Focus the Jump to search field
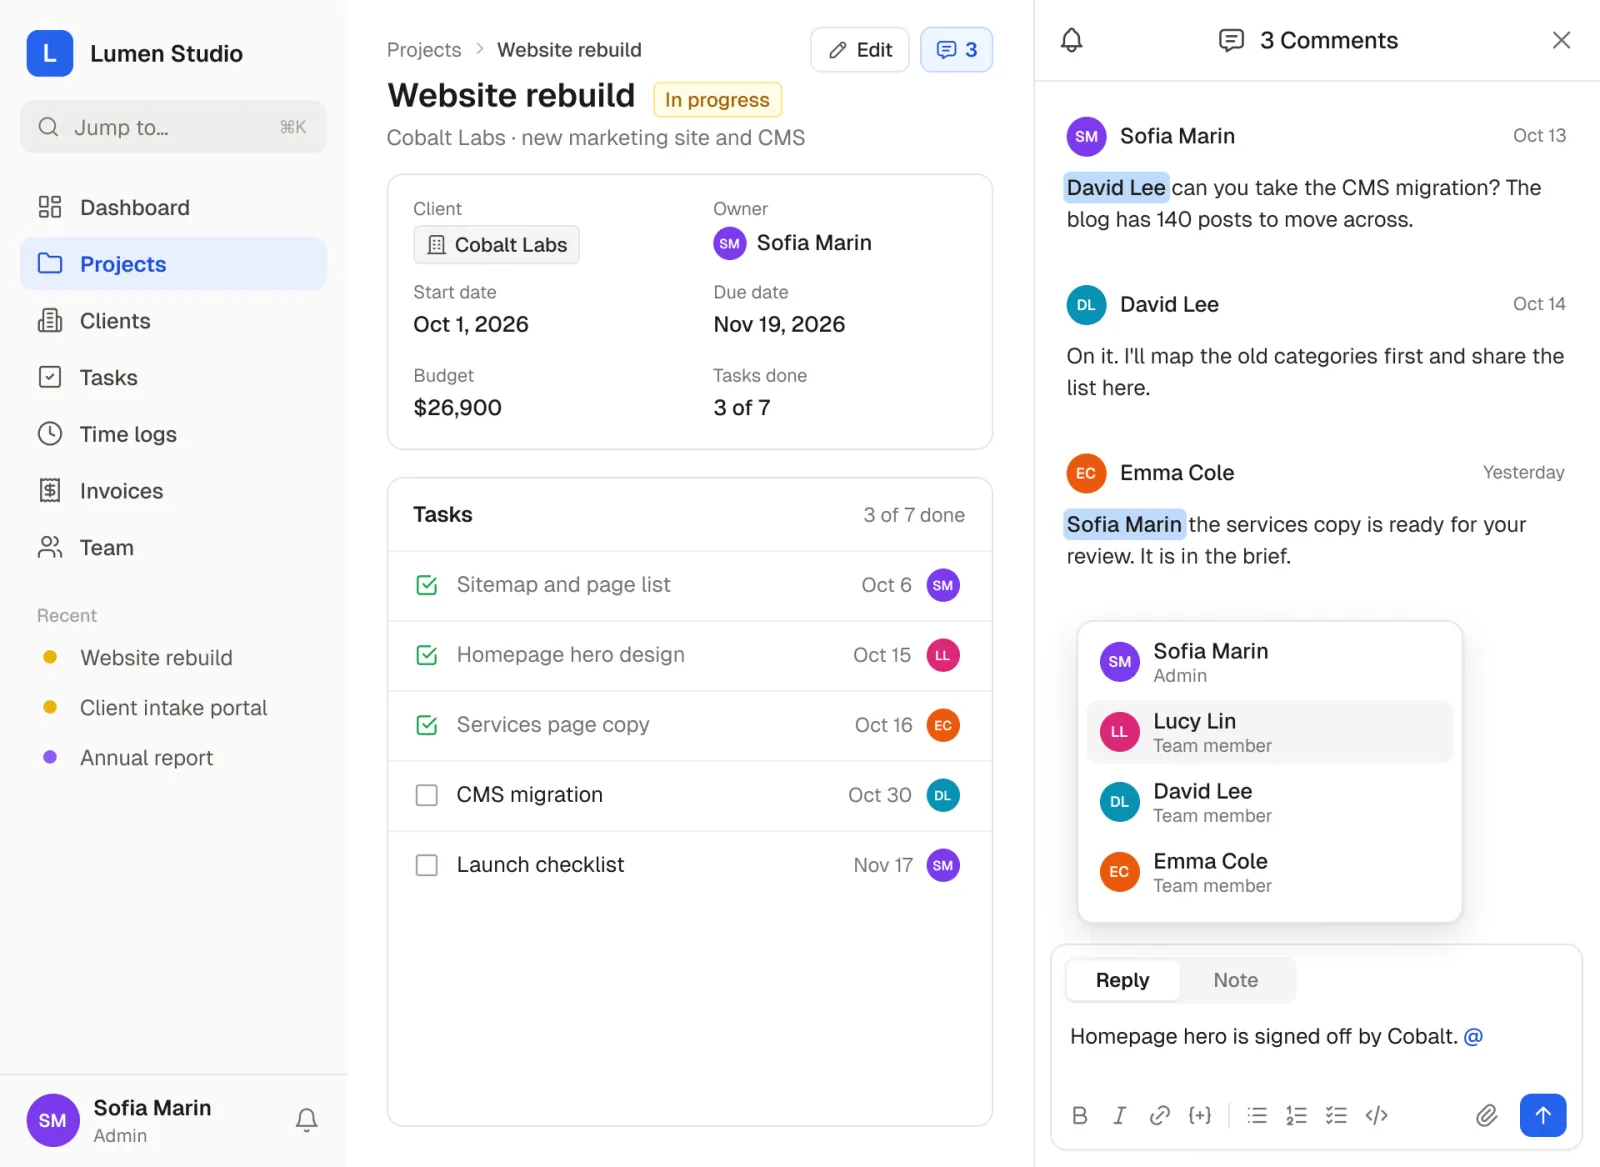The width and height of the screenshot is (1600, 1167). click(x=173, y=127)
